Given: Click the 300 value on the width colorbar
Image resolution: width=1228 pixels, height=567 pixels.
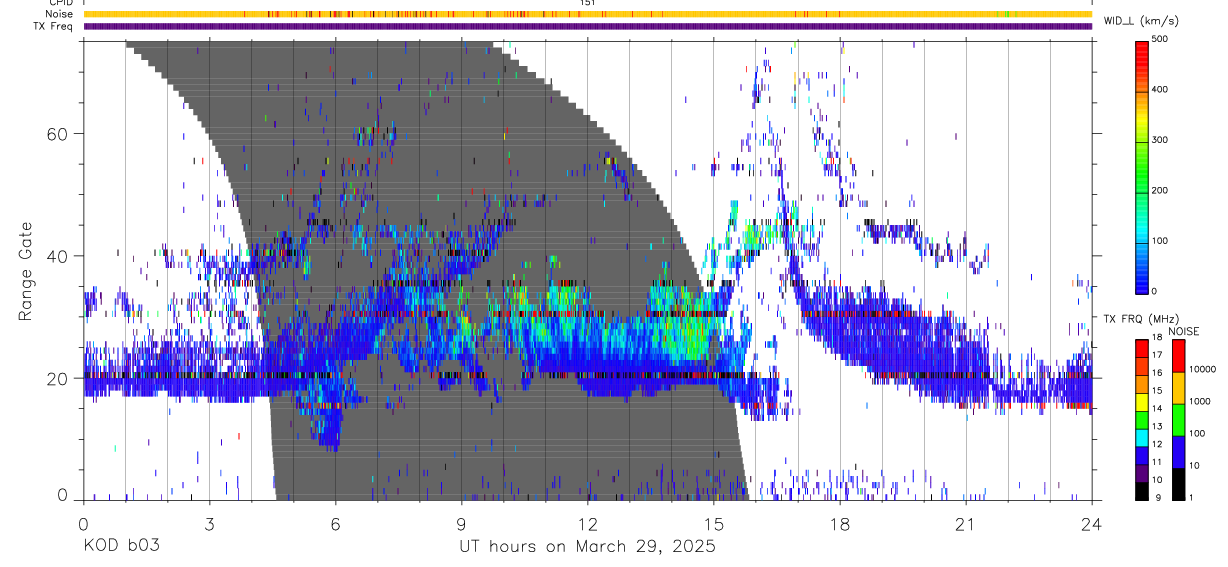Looking at the screenshot, I should [1162, 140].
